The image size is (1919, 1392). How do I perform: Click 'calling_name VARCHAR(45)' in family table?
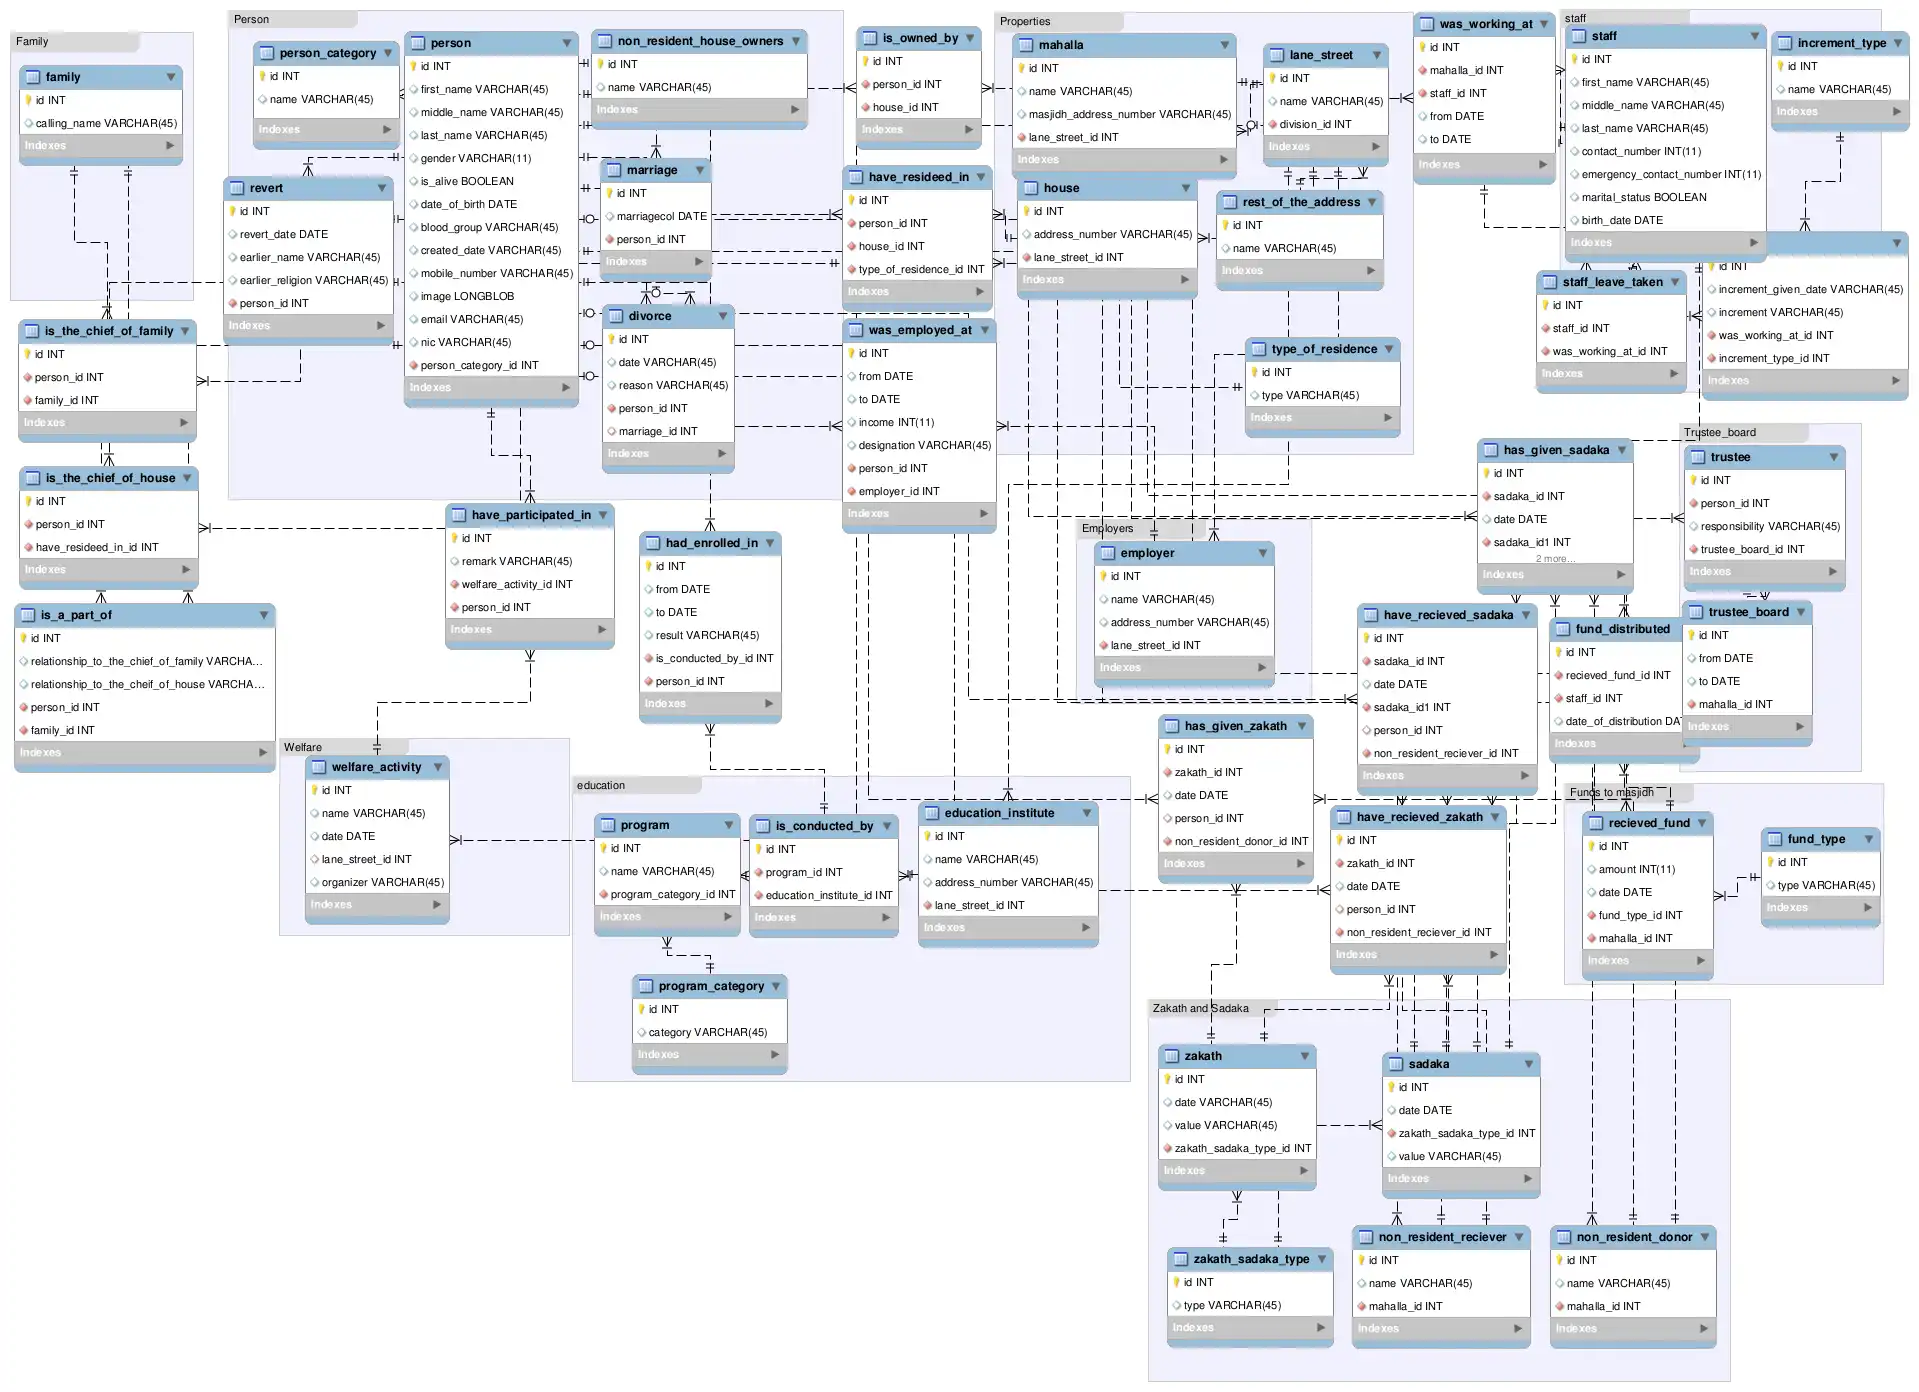[x=106, y=123]
